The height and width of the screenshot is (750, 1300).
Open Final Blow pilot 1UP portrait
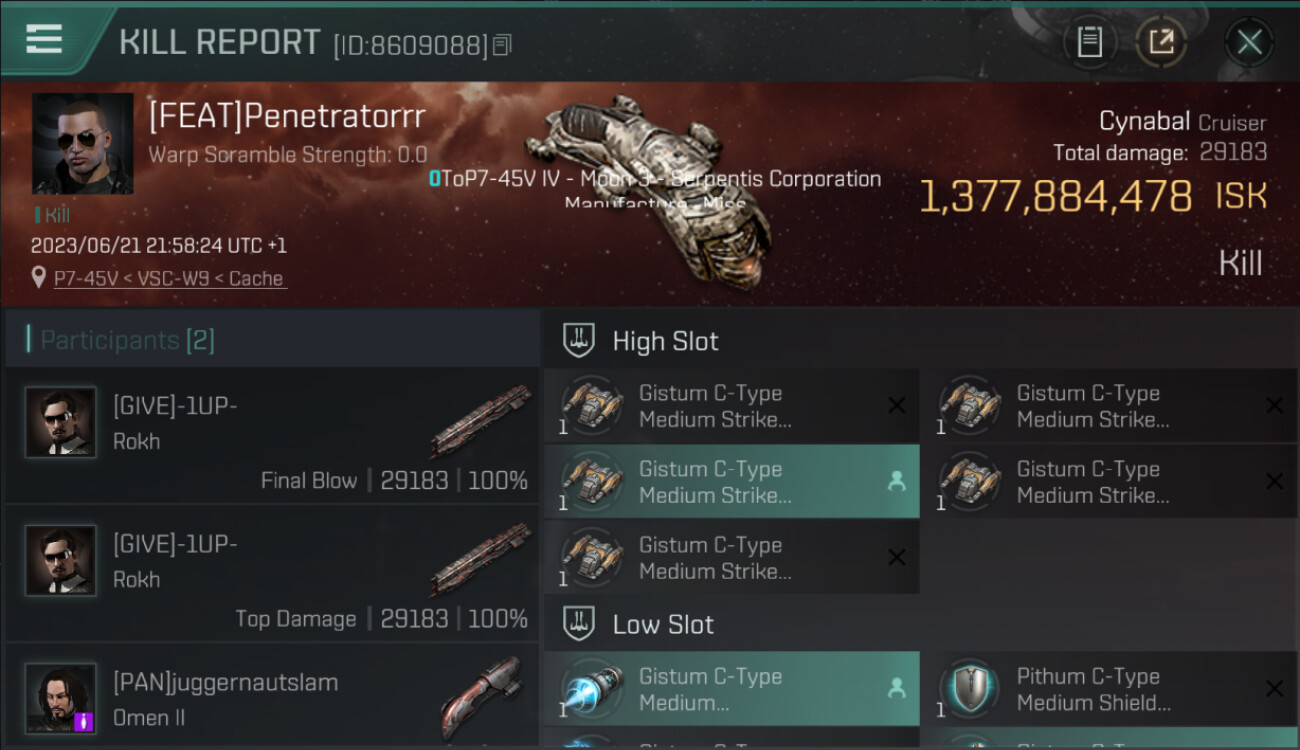coord(60,422)
